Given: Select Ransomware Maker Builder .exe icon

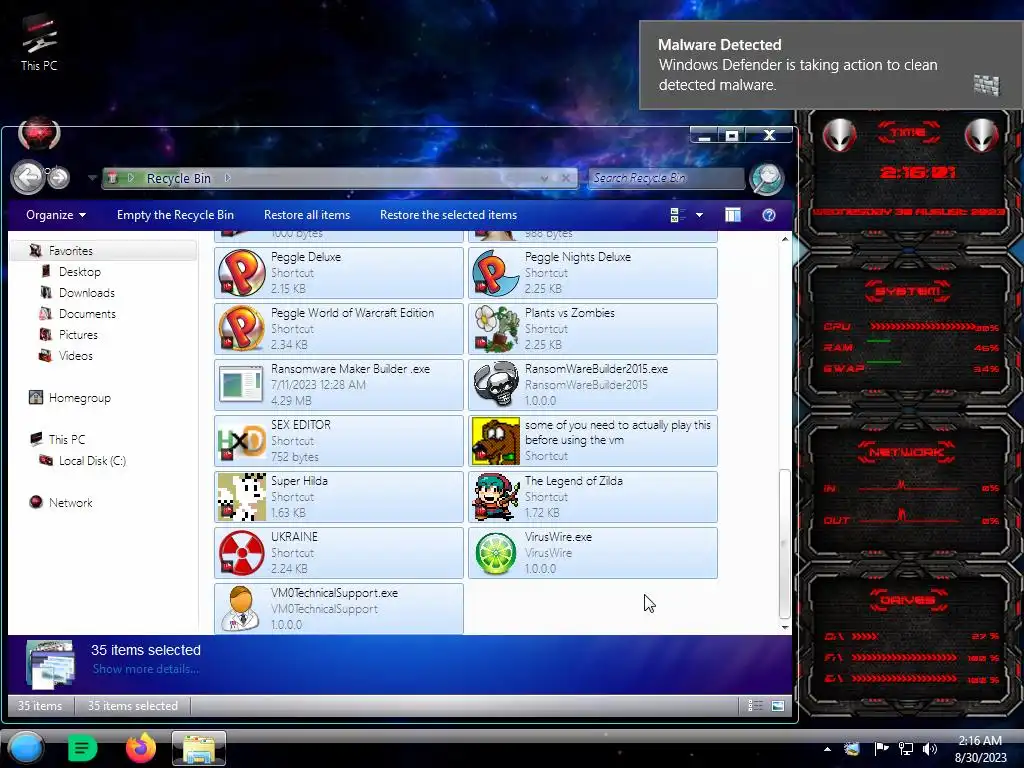Looking at the screenshot, I should click(242, 385).
